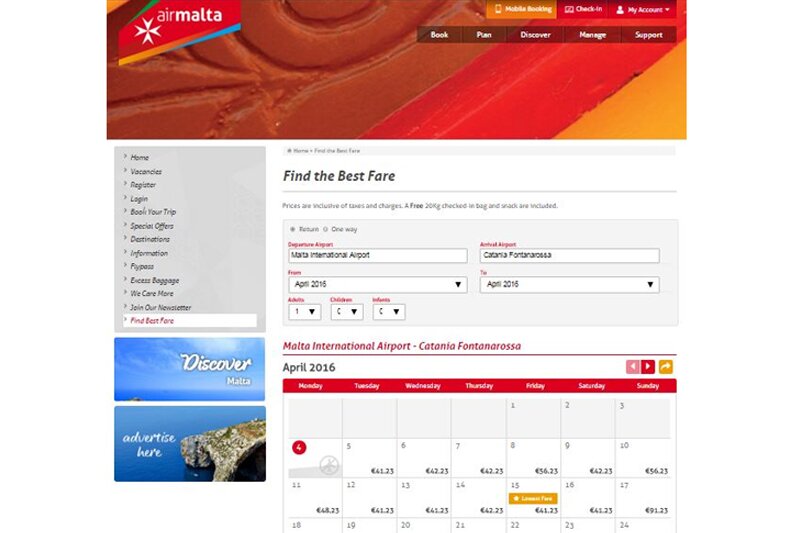The image size is (800, 533).
Task: Select the highlighted date 4
Action: coord(299,448)
